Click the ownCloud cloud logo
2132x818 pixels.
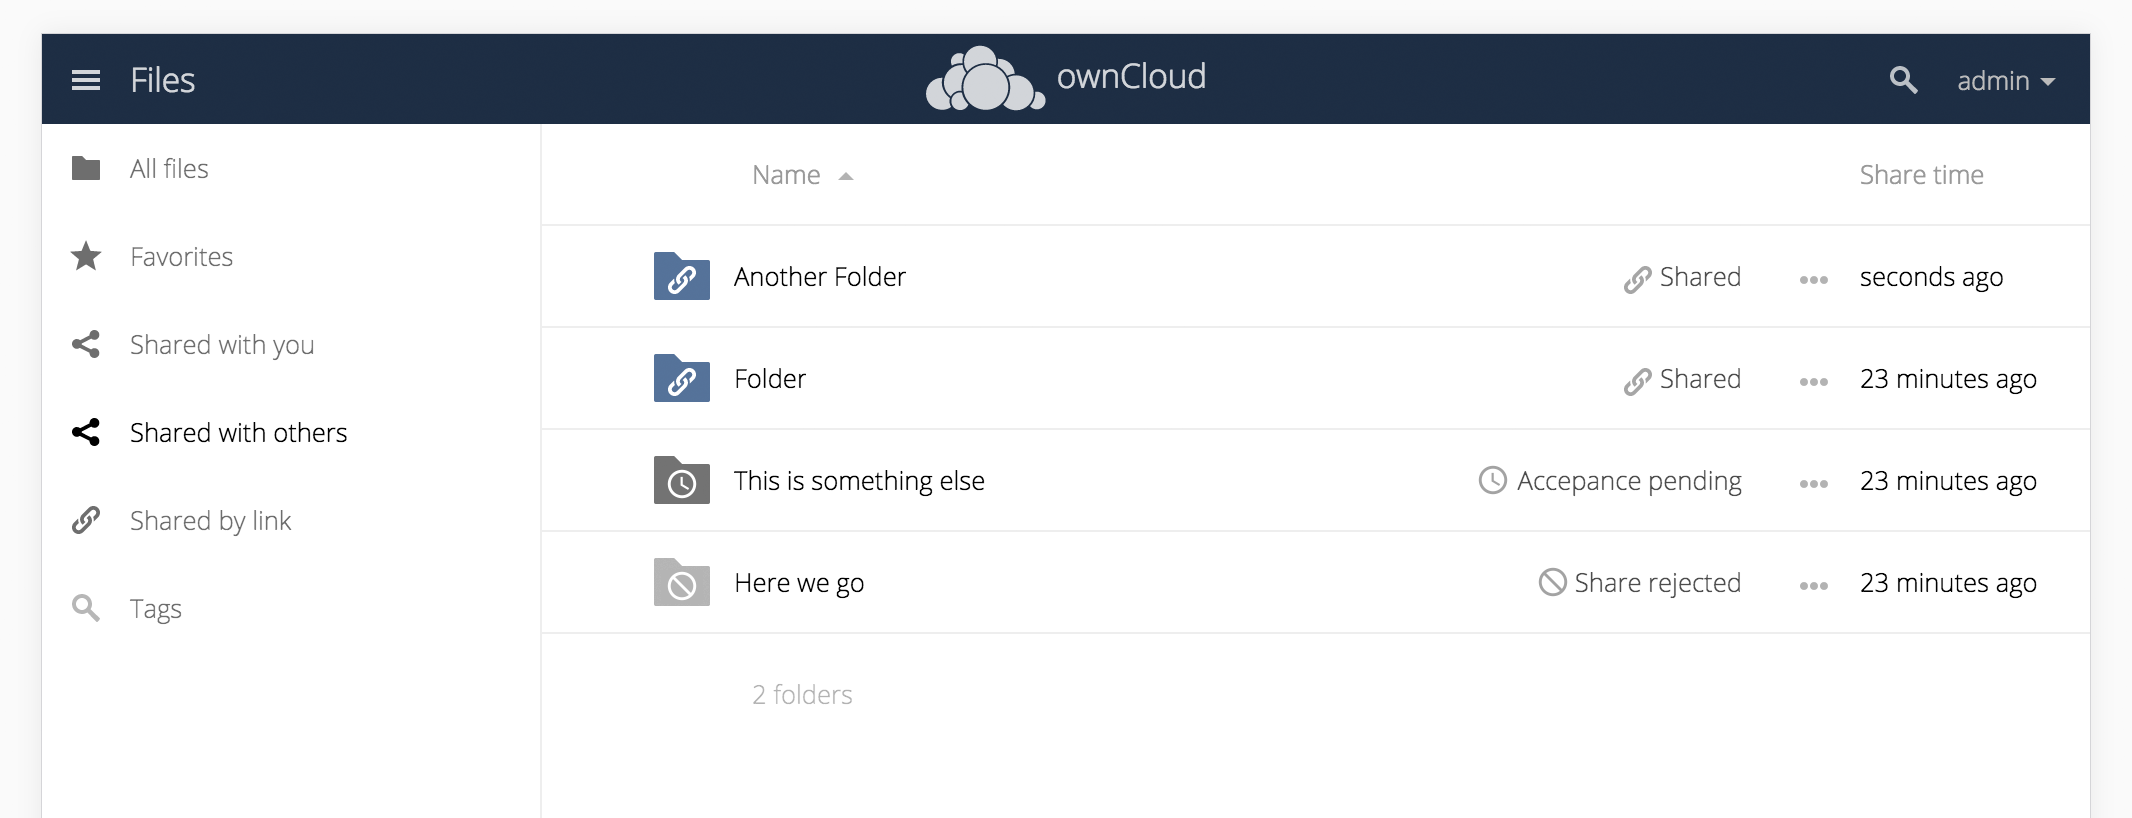click(985, 78)
